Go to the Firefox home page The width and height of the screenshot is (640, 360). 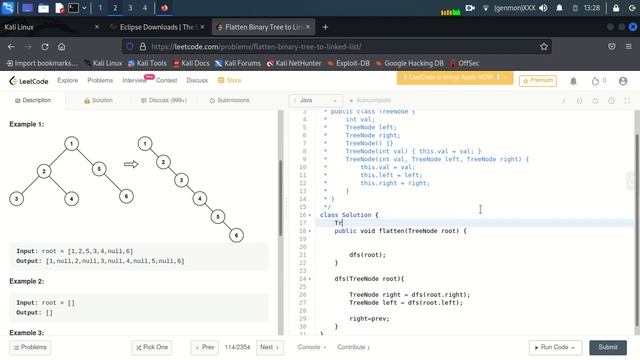(x=61, y=47)
